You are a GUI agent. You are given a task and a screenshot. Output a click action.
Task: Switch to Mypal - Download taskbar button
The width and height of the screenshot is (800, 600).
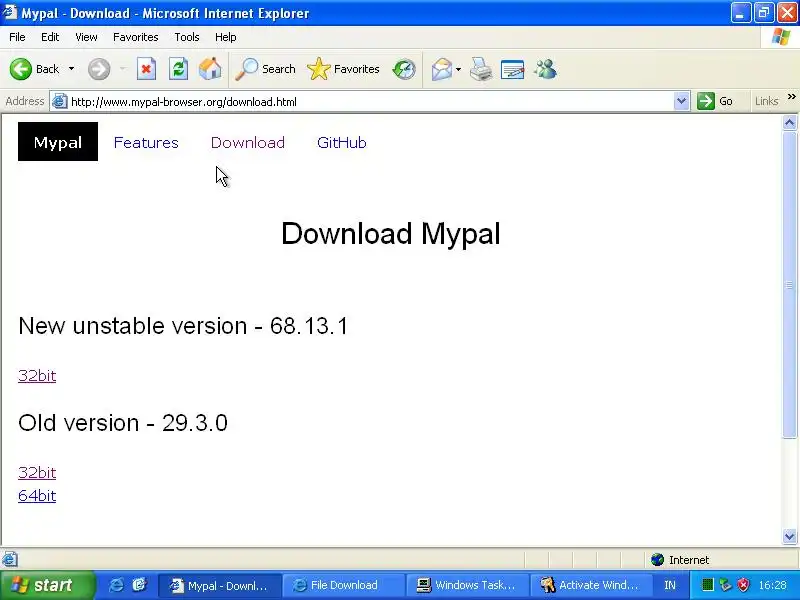pos(219,585)
